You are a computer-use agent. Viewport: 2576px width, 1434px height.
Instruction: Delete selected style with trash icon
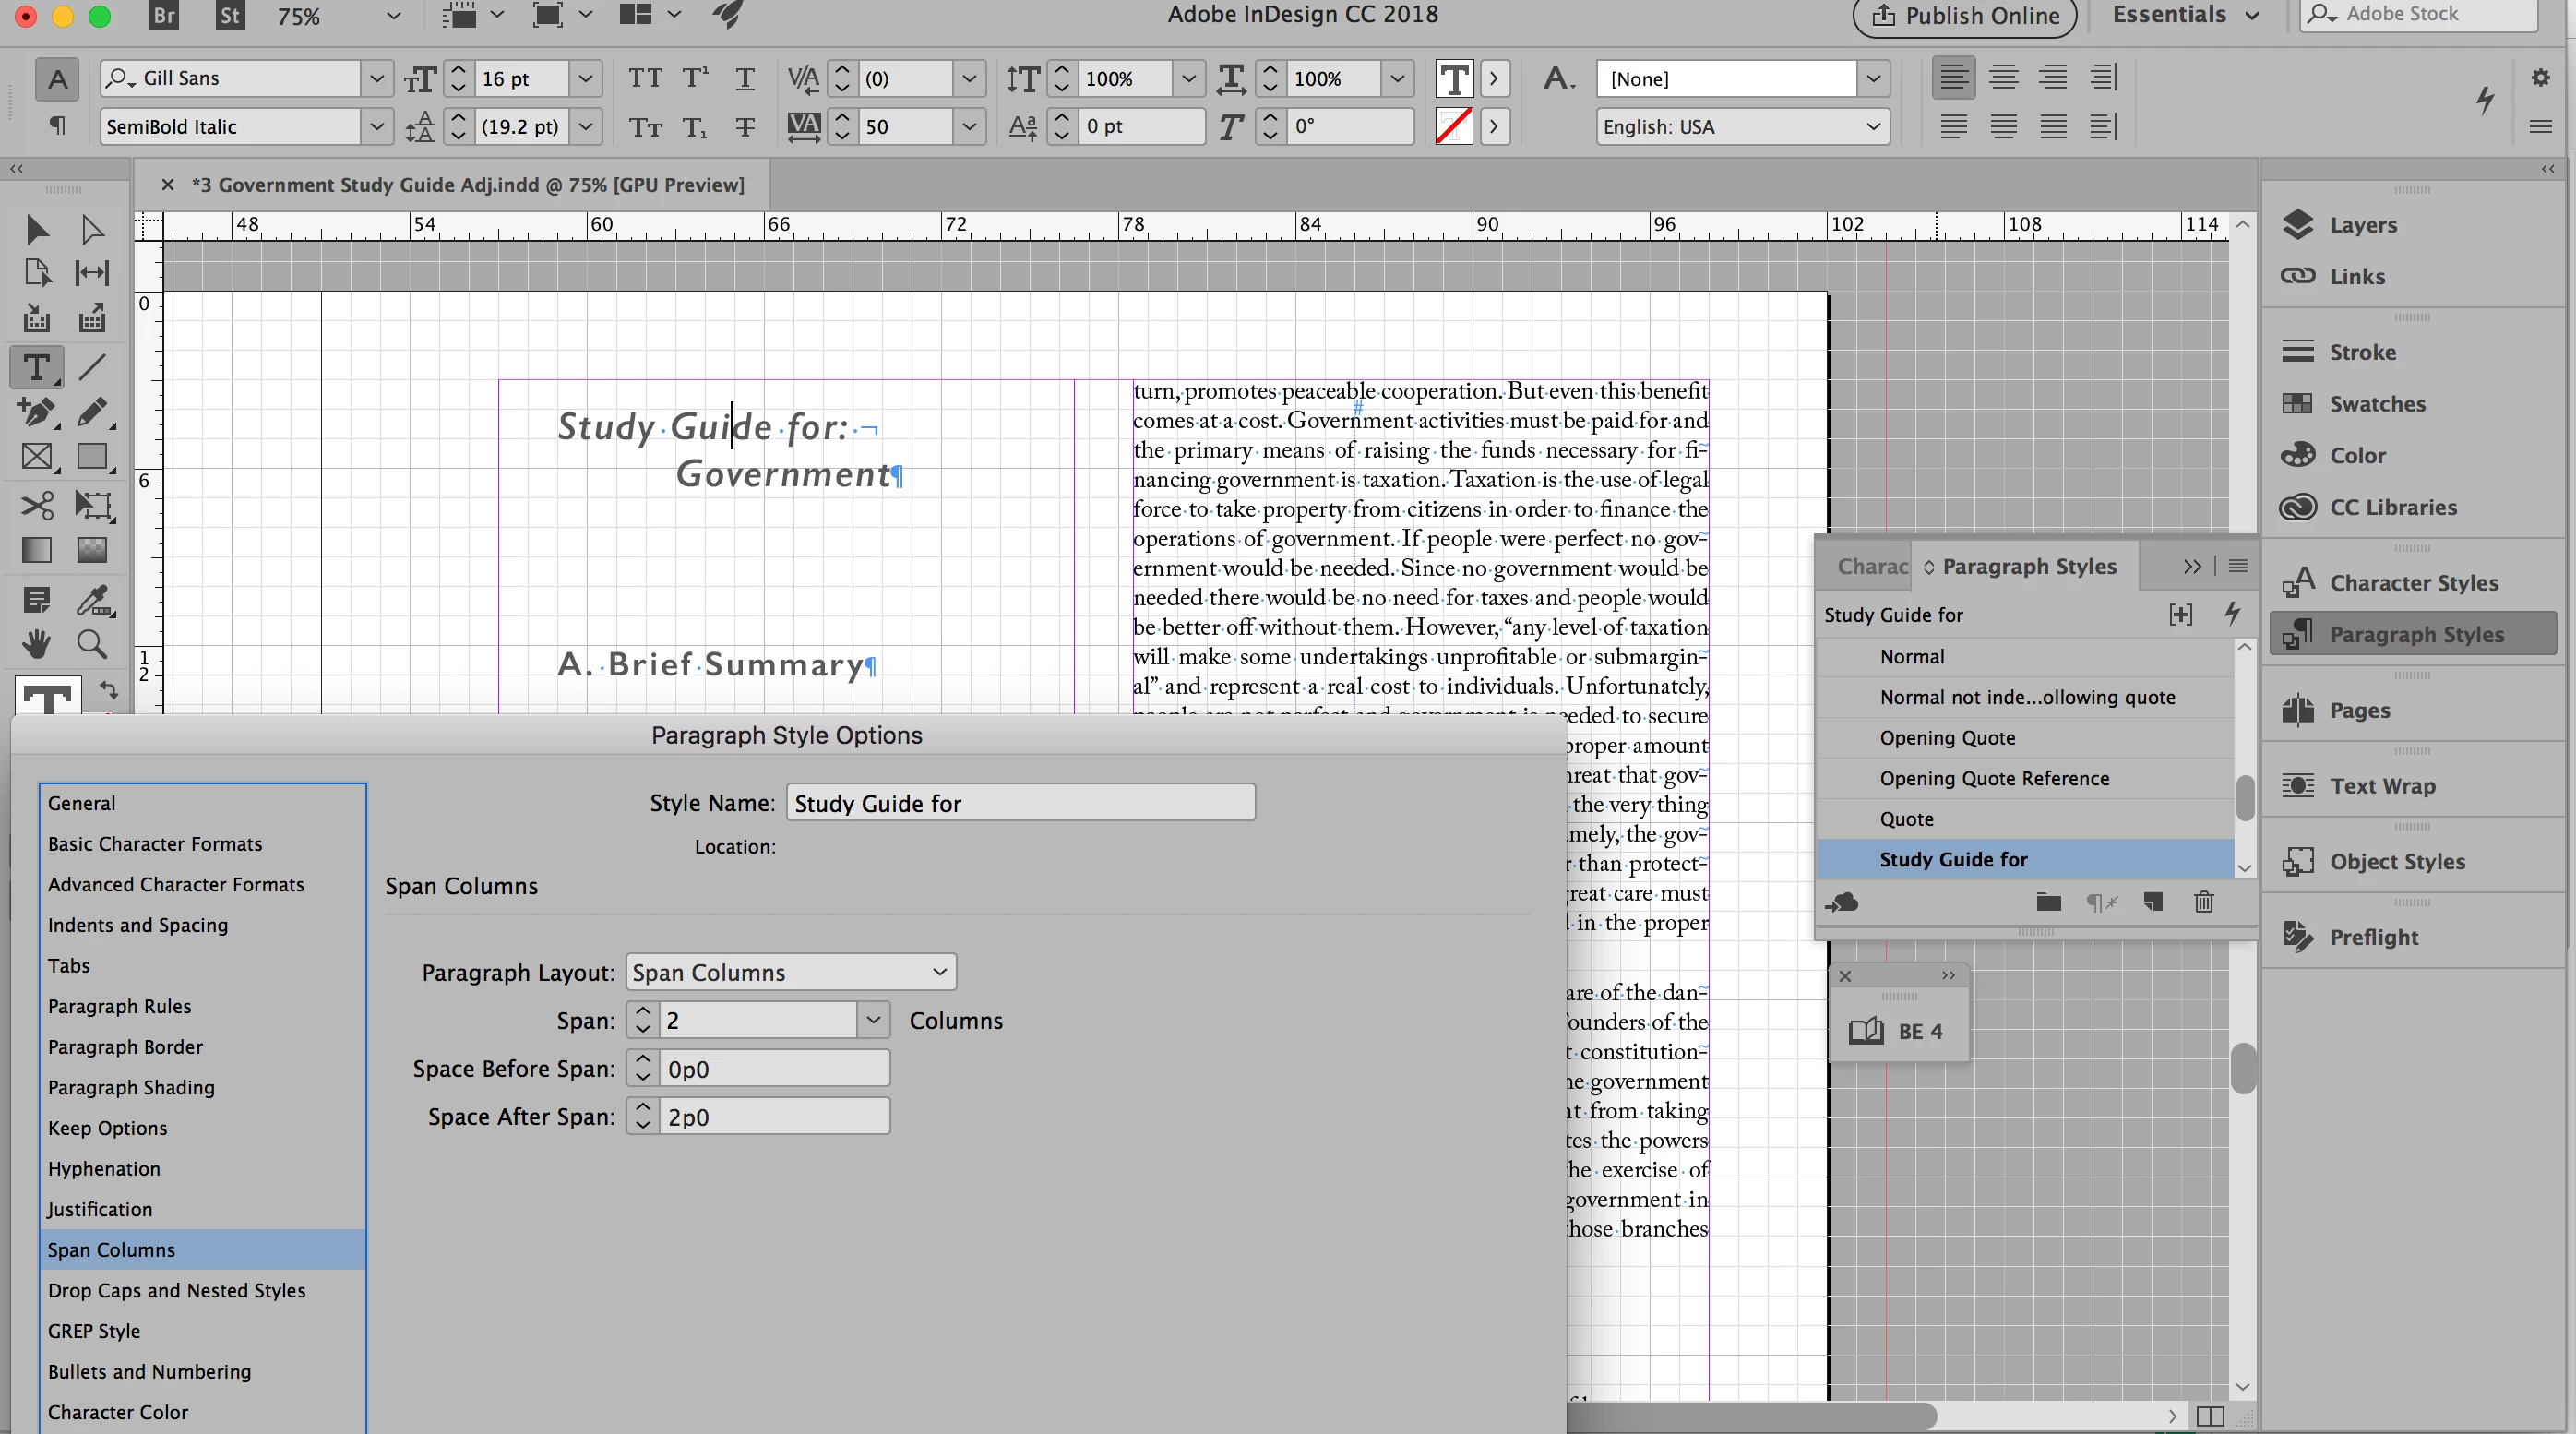[x=2203, y=902]
